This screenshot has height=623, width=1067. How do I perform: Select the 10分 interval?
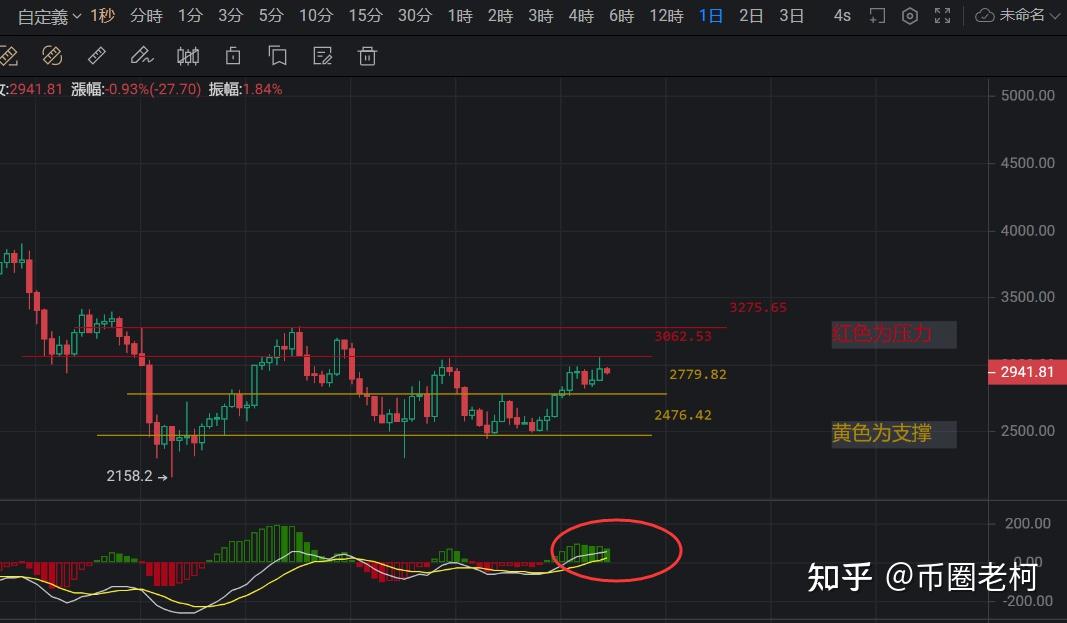pos(316,16)
